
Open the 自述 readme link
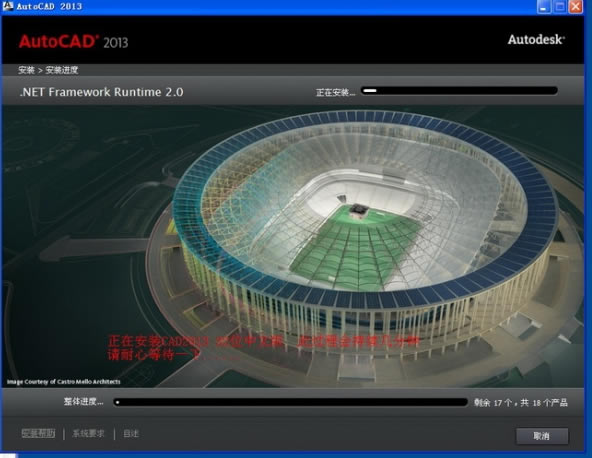tap(131, 434)
